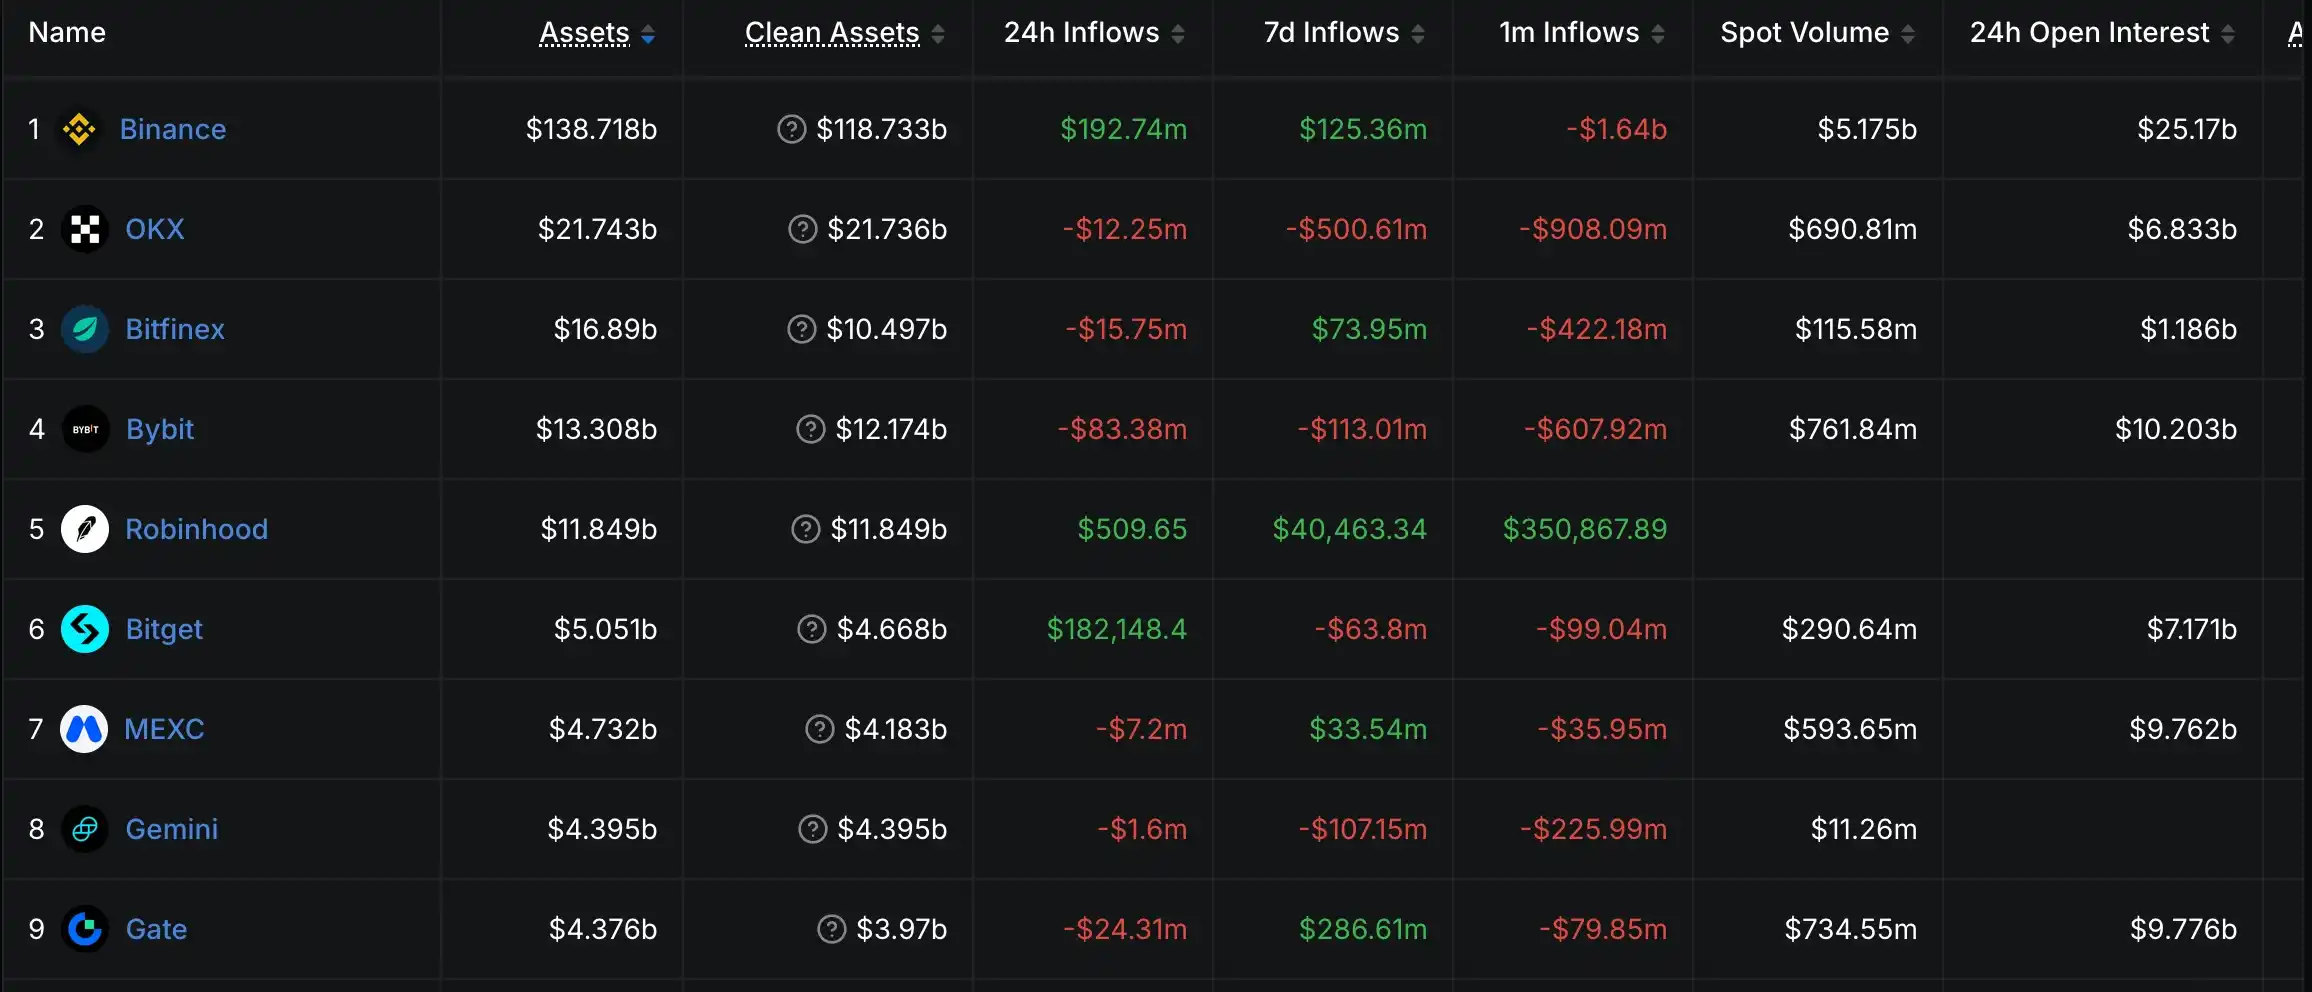Open the Bitget exchange link

(x=164, y=629)
